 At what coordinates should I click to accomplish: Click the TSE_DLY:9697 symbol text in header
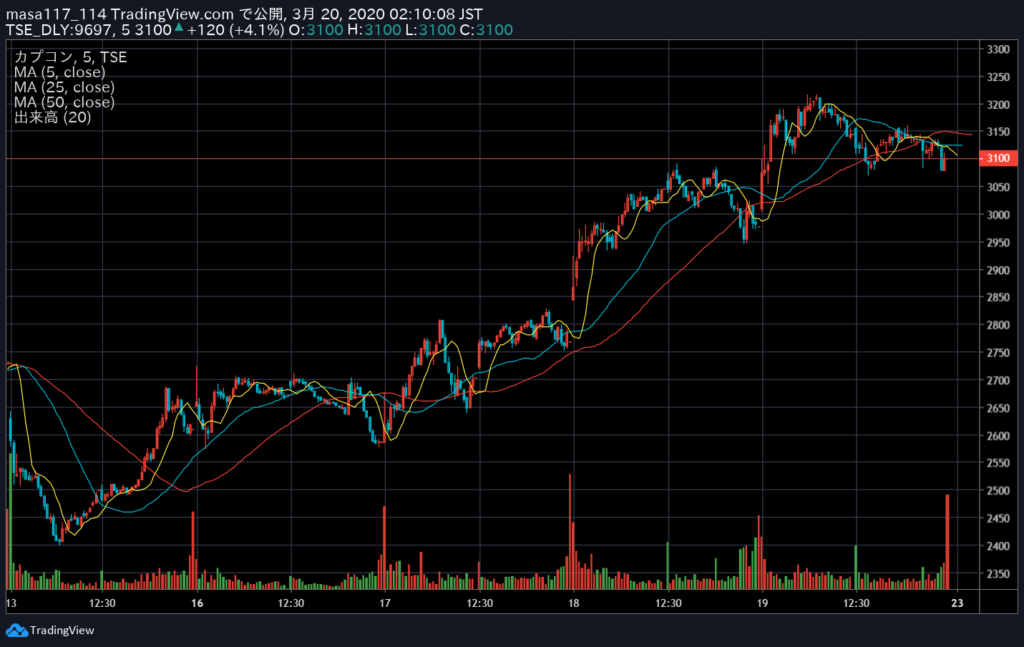coord(61,29)
